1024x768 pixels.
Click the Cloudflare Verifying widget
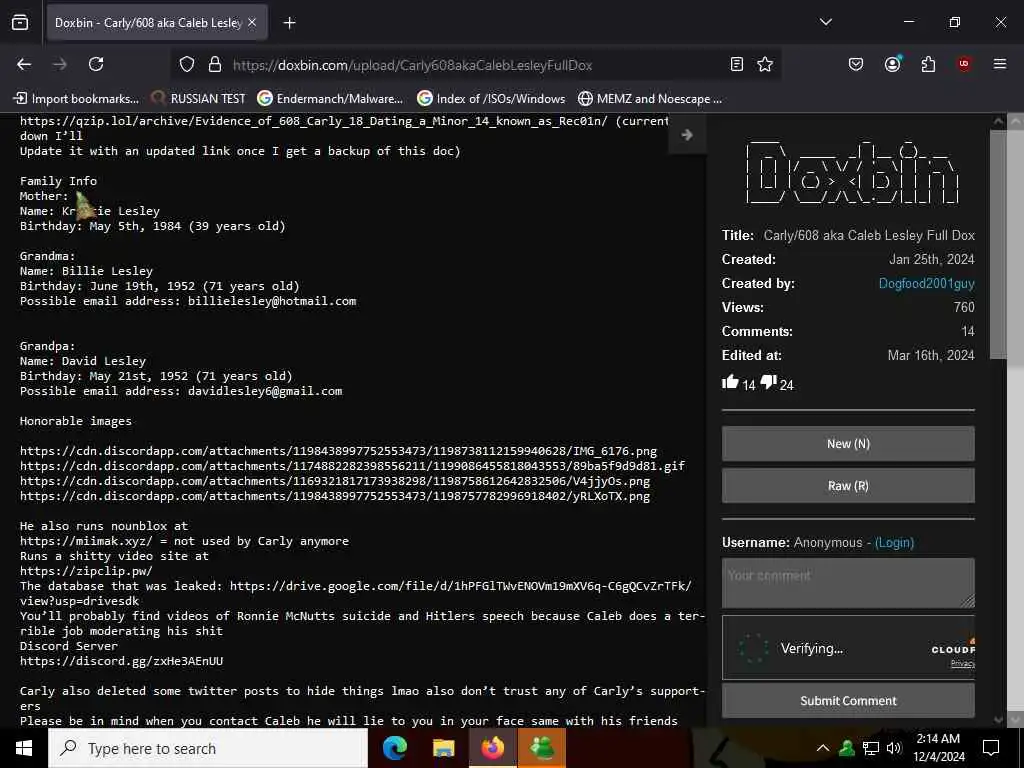pyautogui.click(x=848, y=648)
